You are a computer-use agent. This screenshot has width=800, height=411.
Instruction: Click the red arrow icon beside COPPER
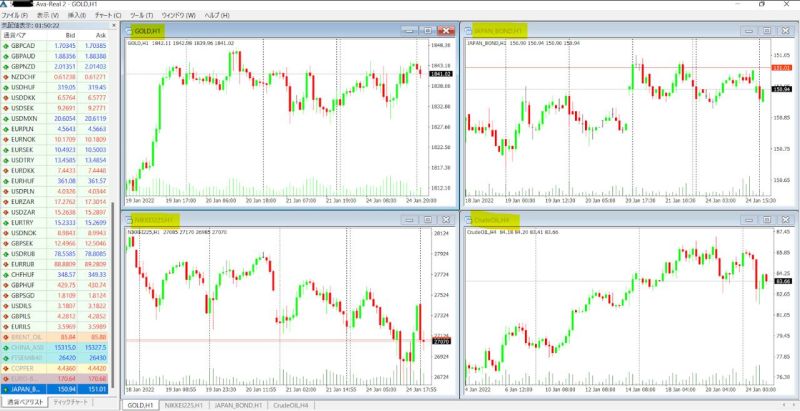6,368
